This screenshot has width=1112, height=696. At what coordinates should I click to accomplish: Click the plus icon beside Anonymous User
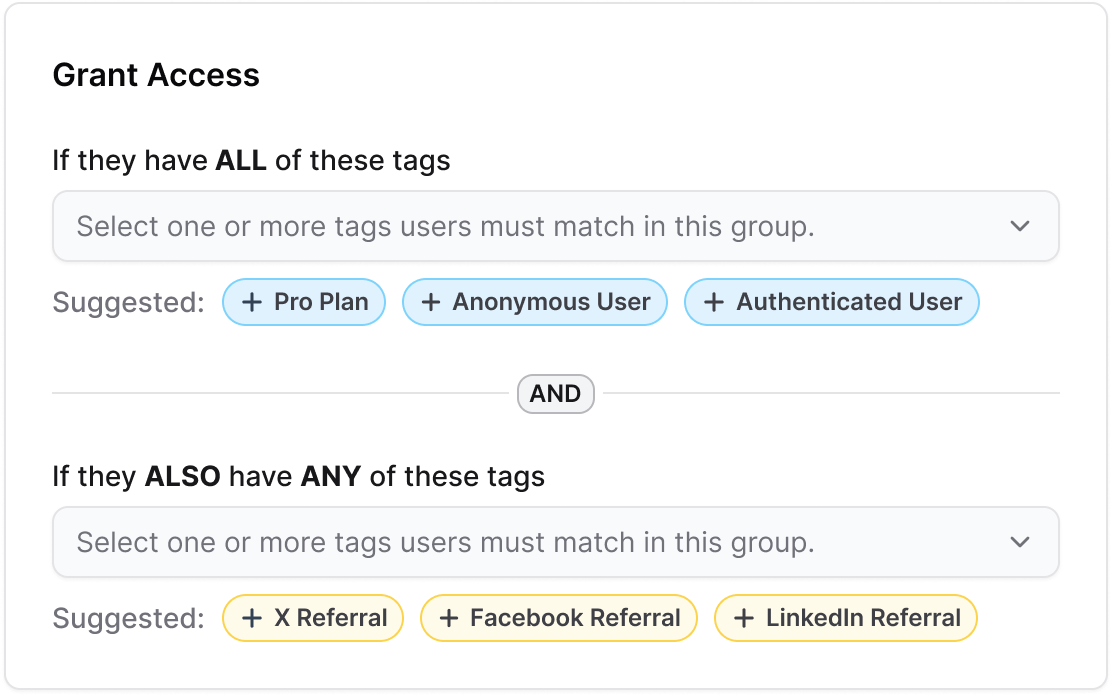tap(431, 302)
